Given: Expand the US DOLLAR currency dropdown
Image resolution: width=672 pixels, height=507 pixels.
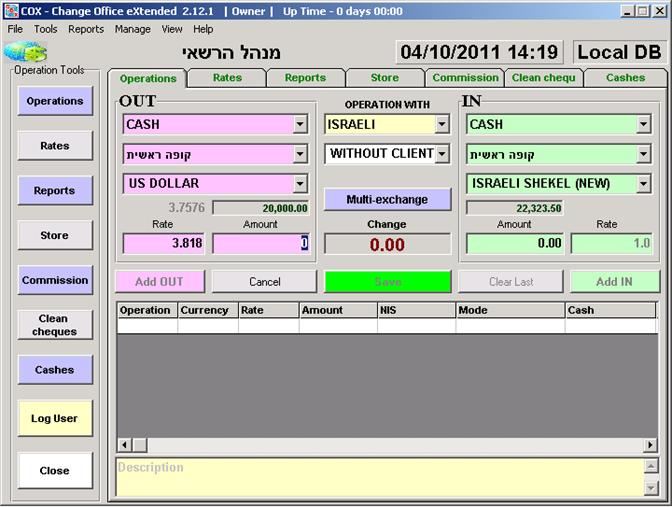Looking at the screenshot, I should click(x=299, y=184).
